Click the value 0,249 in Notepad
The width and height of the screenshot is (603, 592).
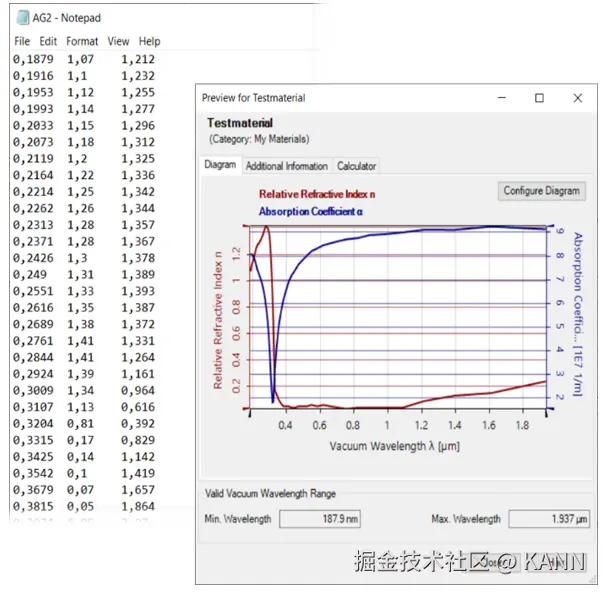(30, 274)
